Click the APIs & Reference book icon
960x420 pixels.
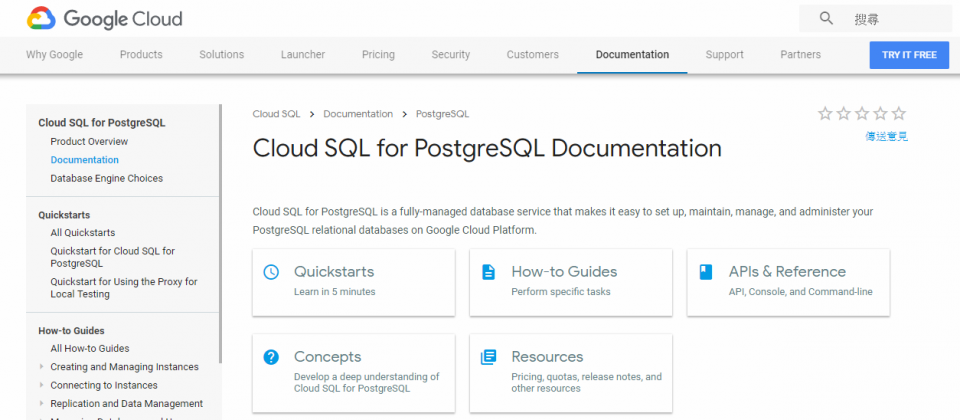(x=705, y=272)
